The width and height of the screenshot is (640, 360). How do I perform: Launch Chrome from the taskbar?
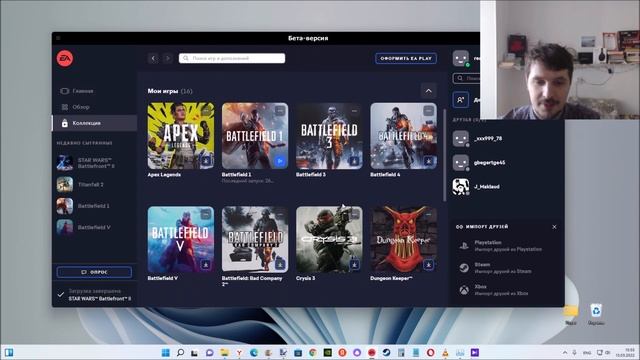point(313,352)
